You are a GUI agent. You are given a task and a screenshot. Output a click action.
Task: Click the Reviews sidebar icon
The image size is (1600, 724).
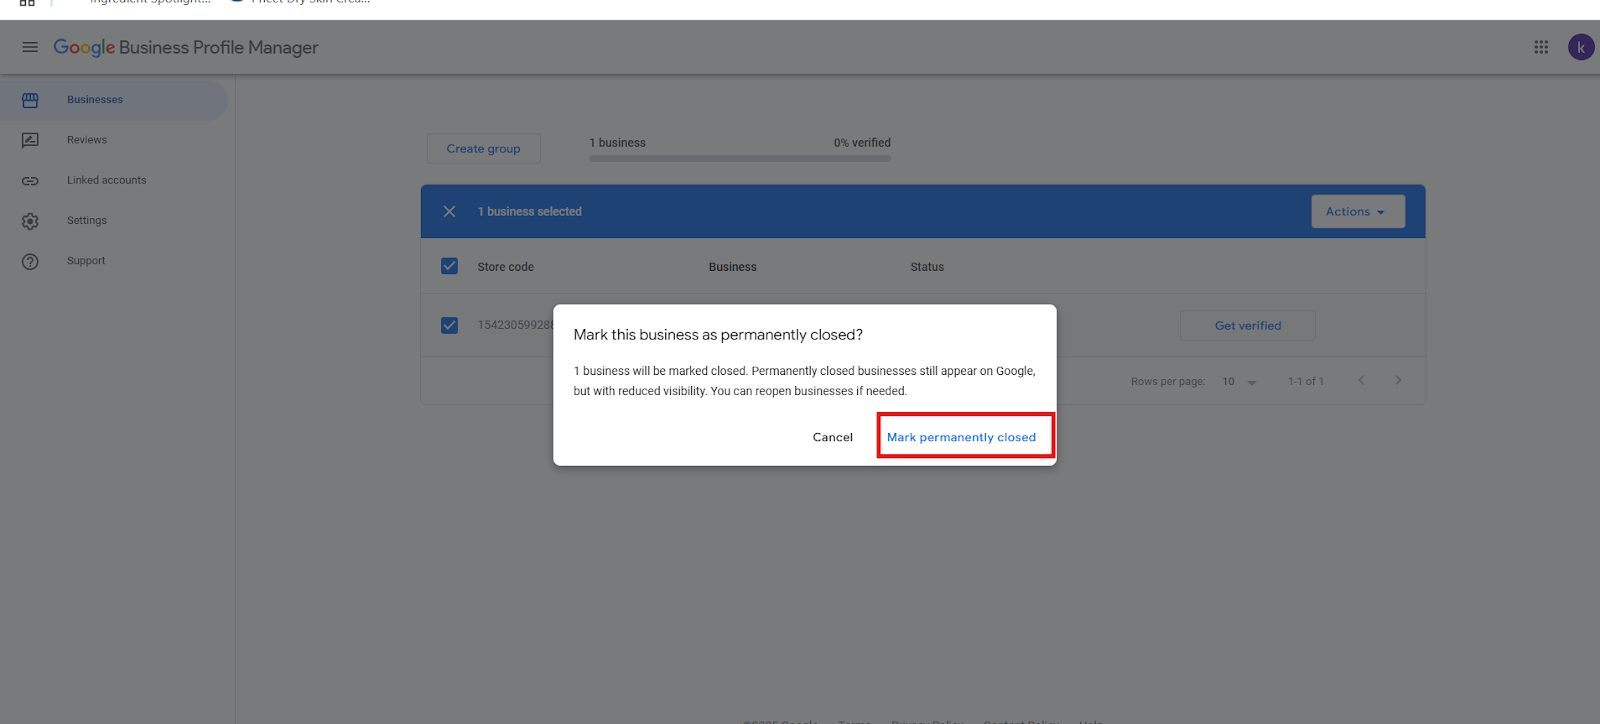(x=30, y=140)
